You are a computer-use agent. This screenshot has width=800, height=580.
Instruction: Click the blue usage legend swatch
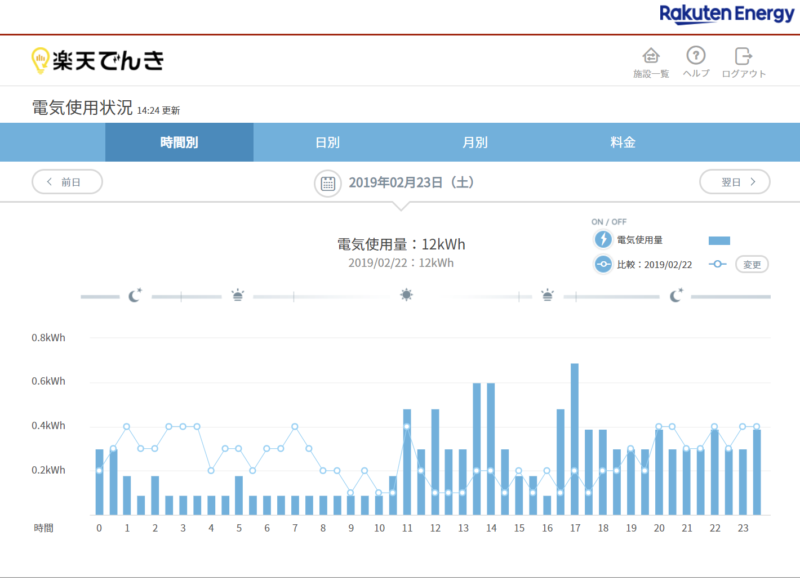[x=719, y=240]
